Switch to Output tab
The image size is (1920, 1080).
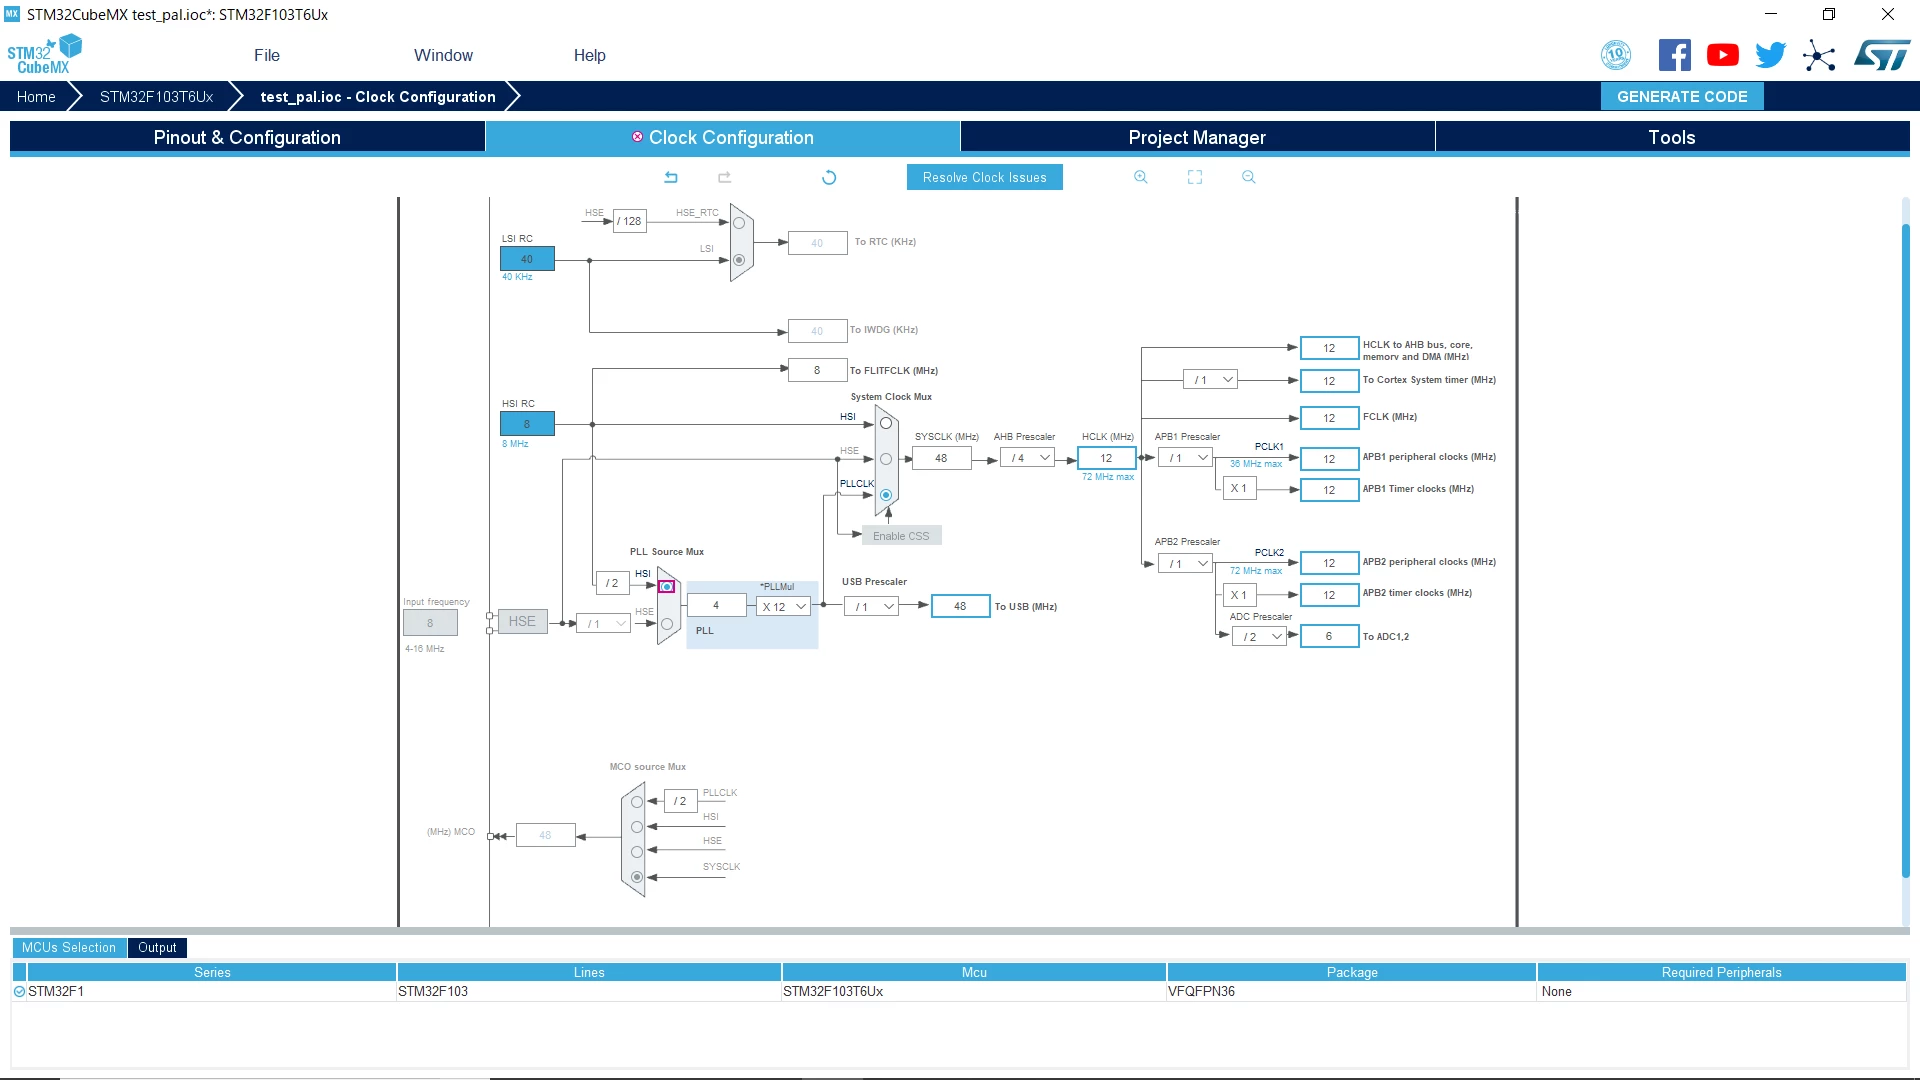(x=157, y=947)
